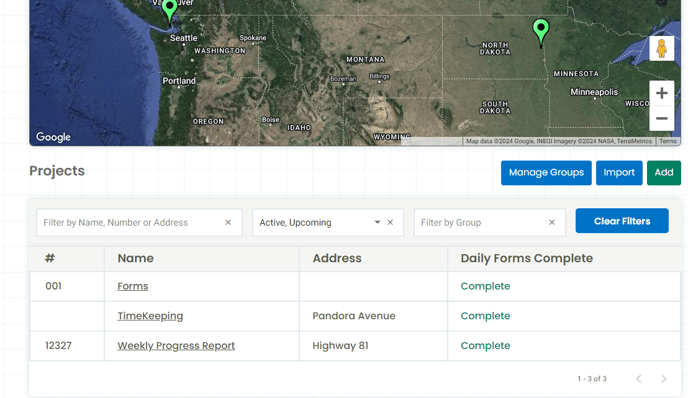Go to next page of projects
This screenshot has width=688, height=398.
663,379
